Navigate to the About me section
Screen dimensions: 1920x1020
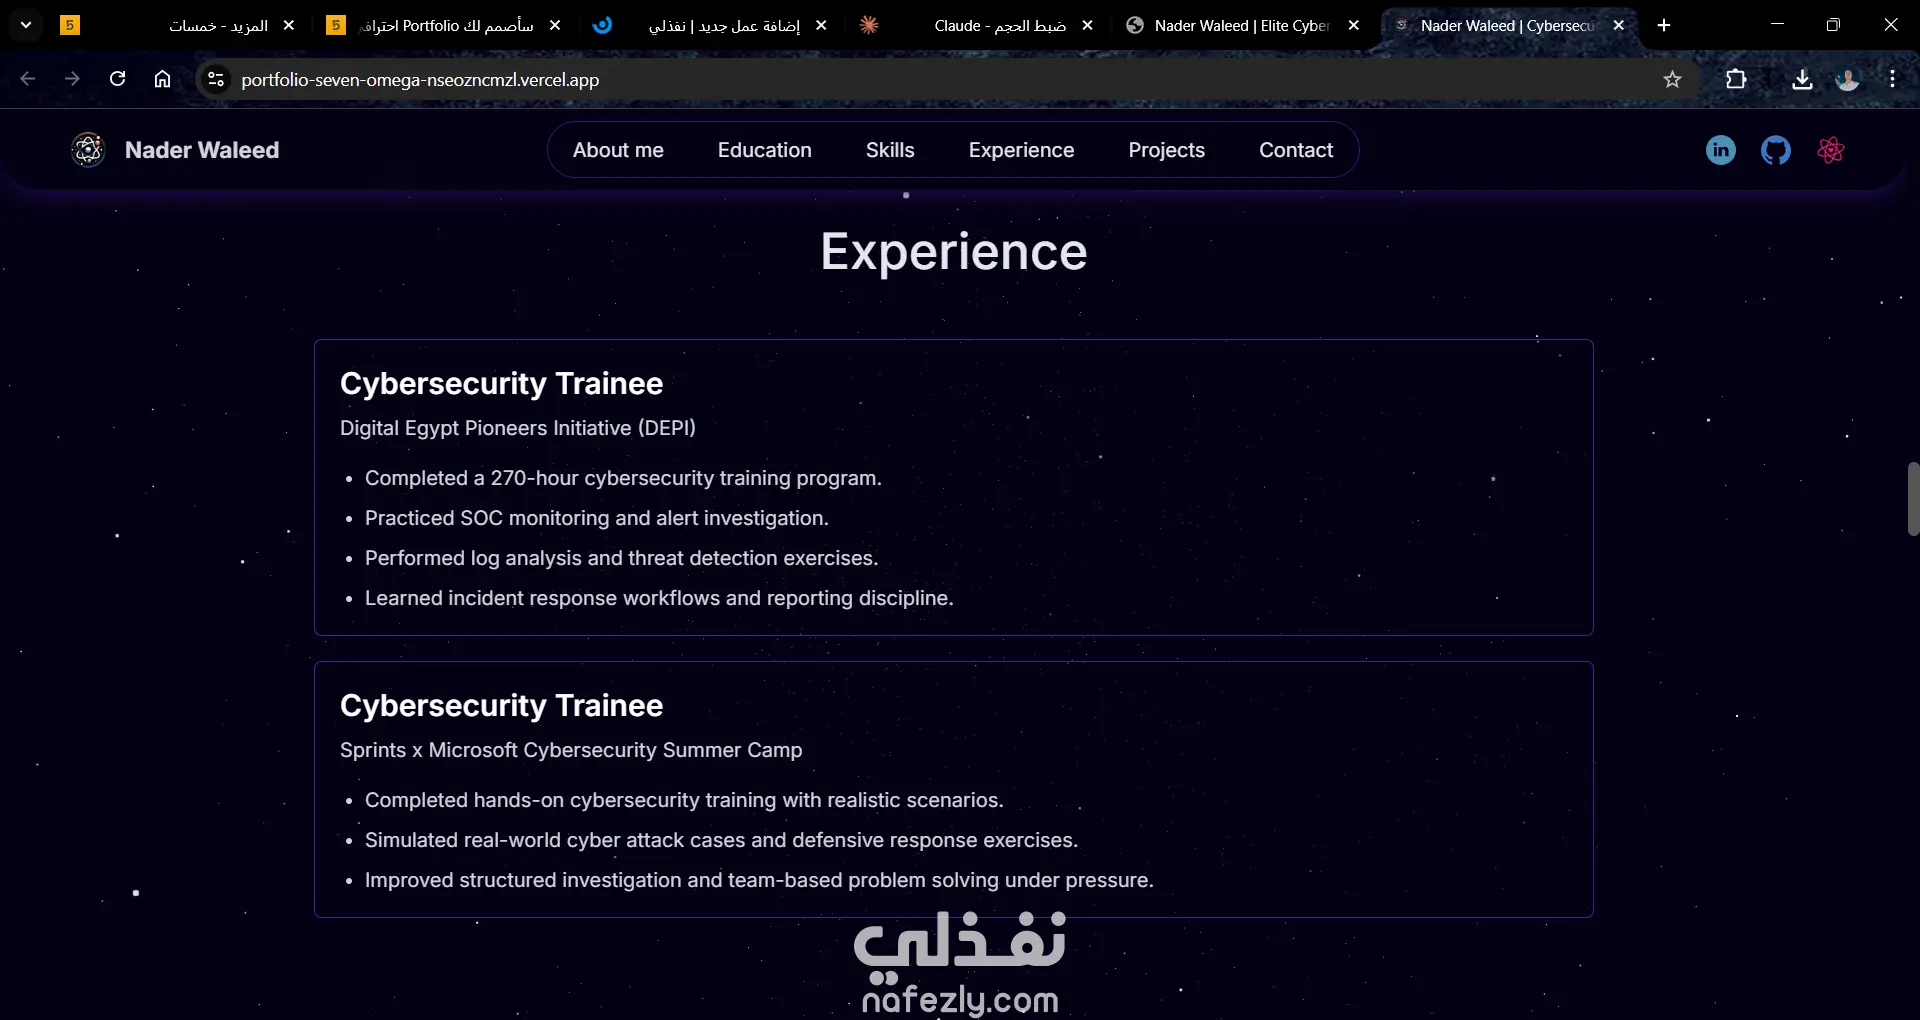(618, 150)
